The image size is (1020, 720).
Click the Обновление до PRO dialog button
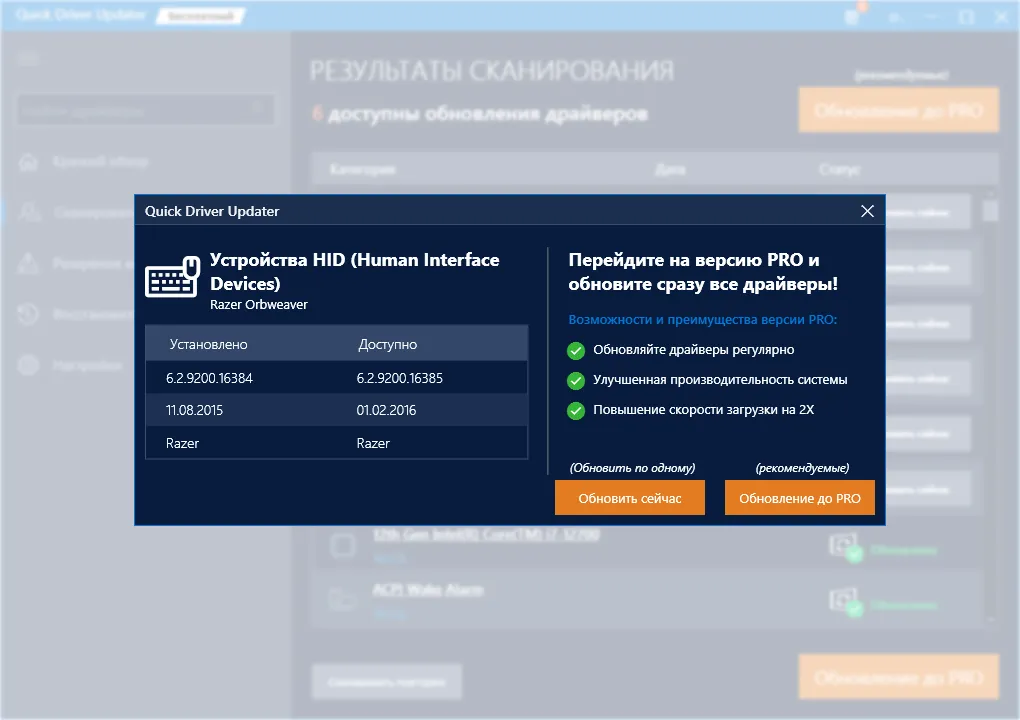click(x=799, y=498)
